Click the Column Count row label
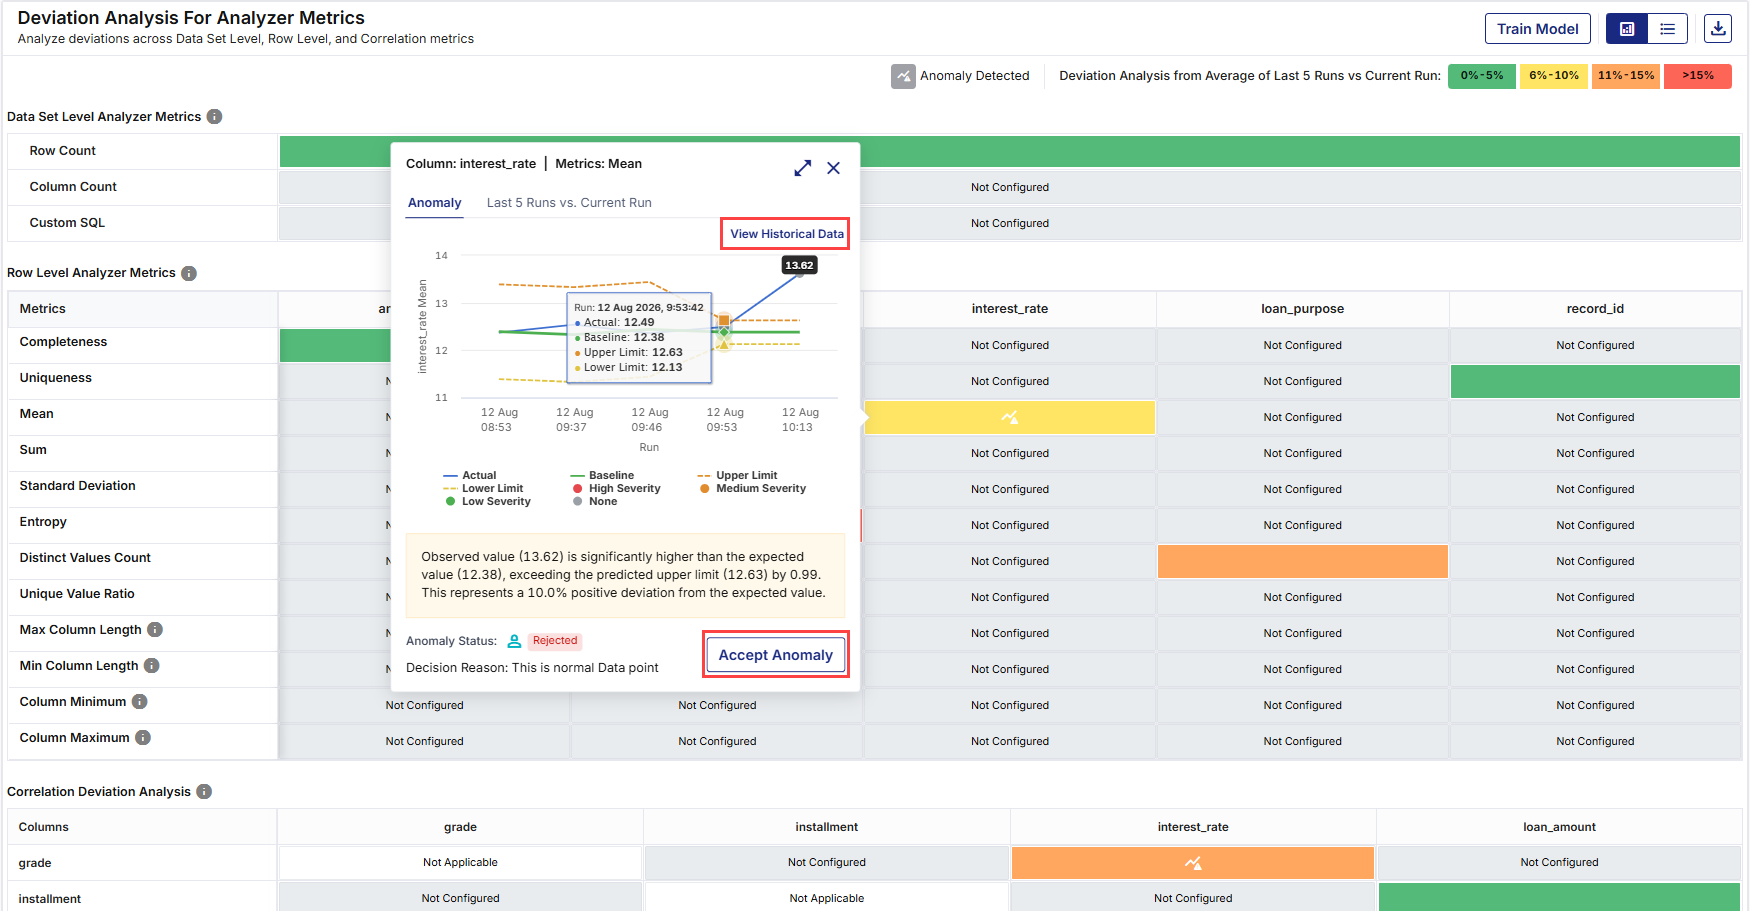The image size is (1750, 911). tap(73, 187)
